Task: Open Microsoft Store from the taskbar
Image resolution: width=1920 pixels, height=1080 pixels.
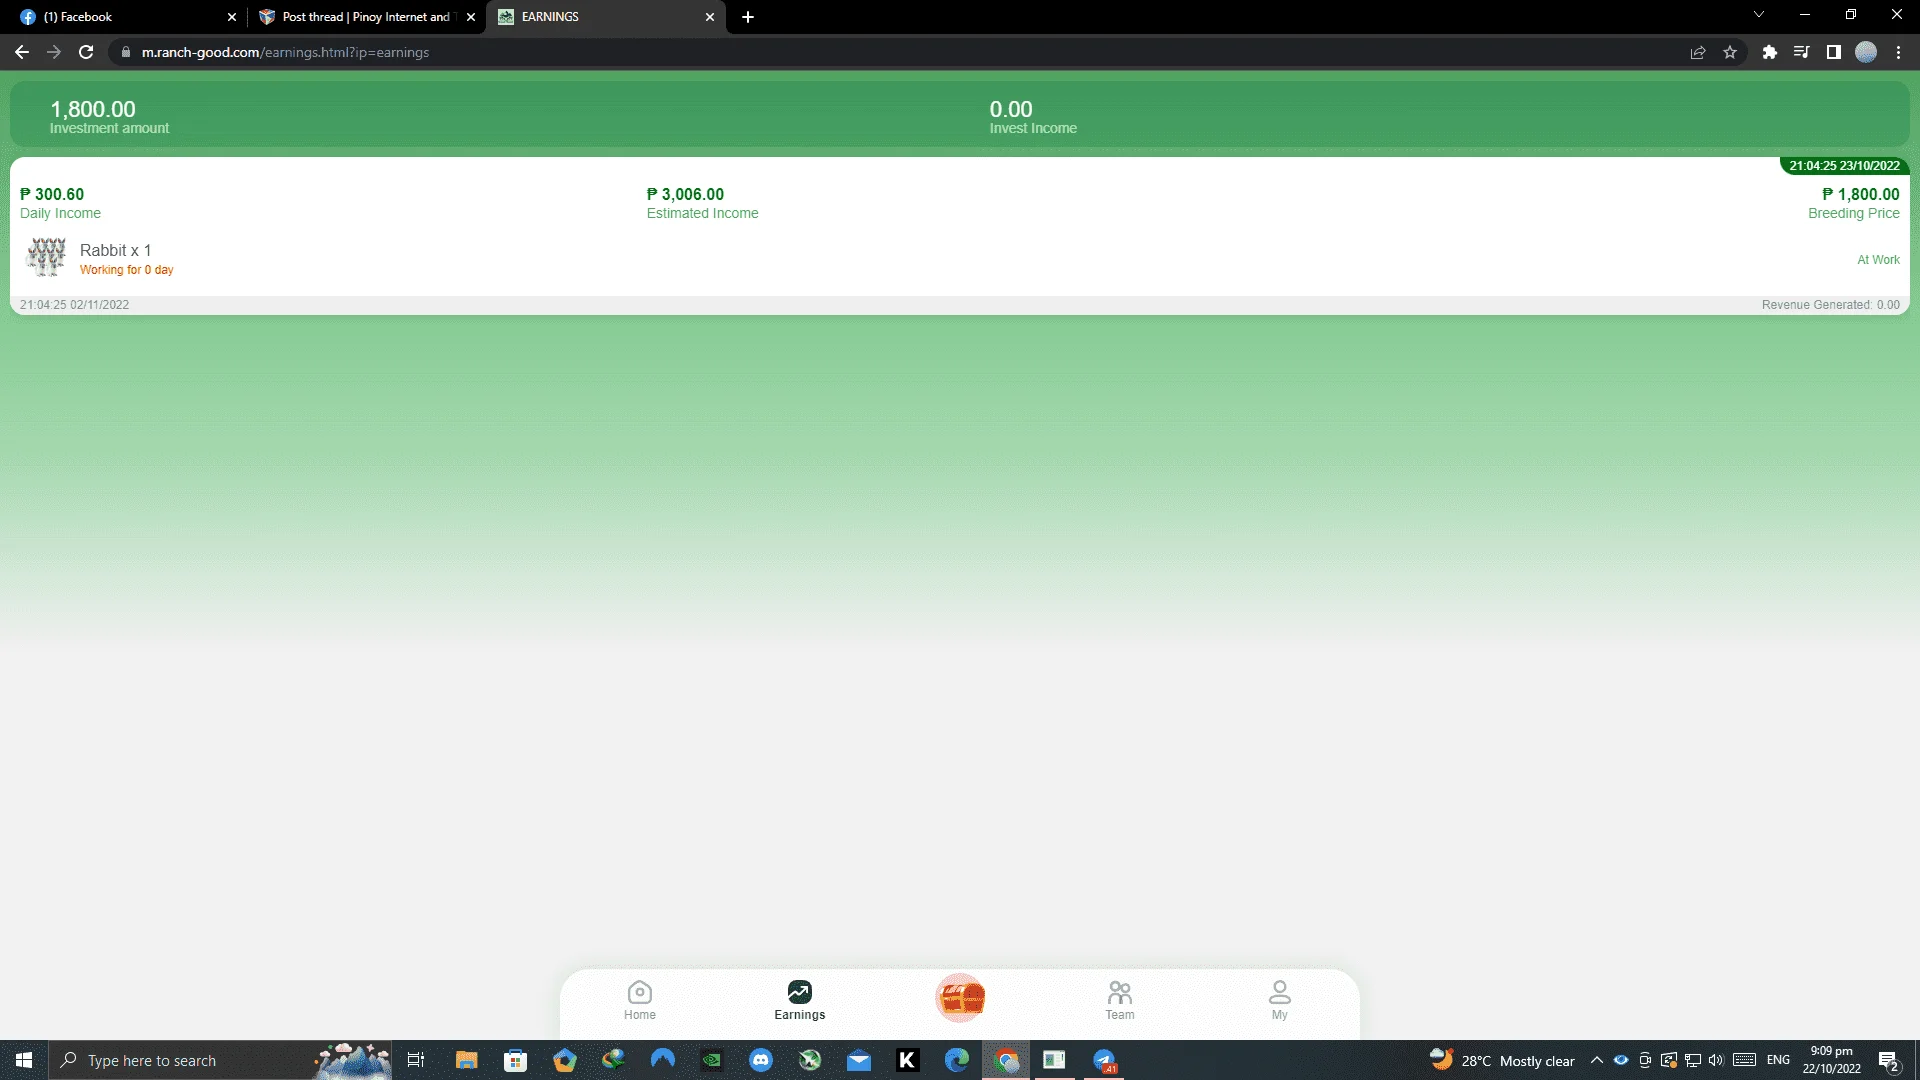Action: click(x=515, y=1060)
